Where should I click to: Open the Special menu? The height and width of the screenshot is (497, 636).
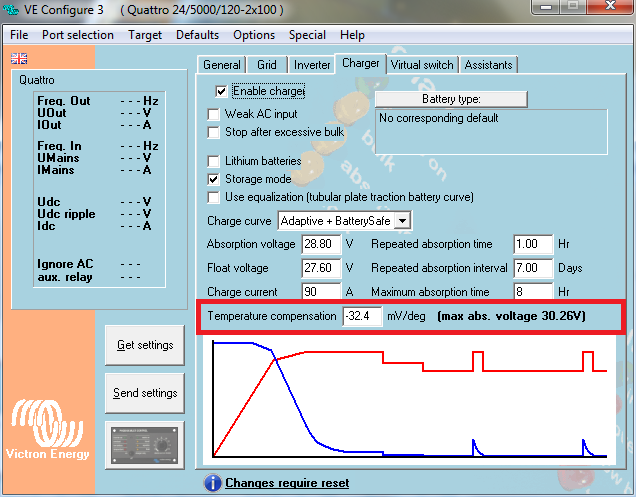point(307,35)
